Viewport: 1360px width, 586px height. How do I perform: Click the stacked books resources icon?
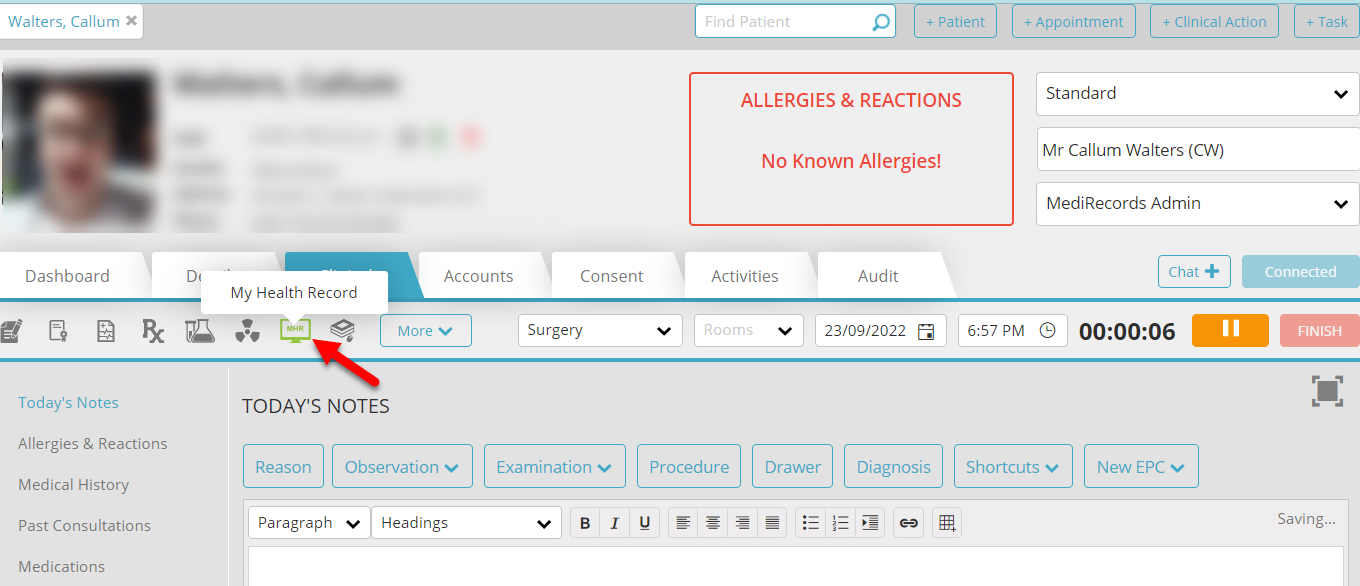(x=343, y=330)
